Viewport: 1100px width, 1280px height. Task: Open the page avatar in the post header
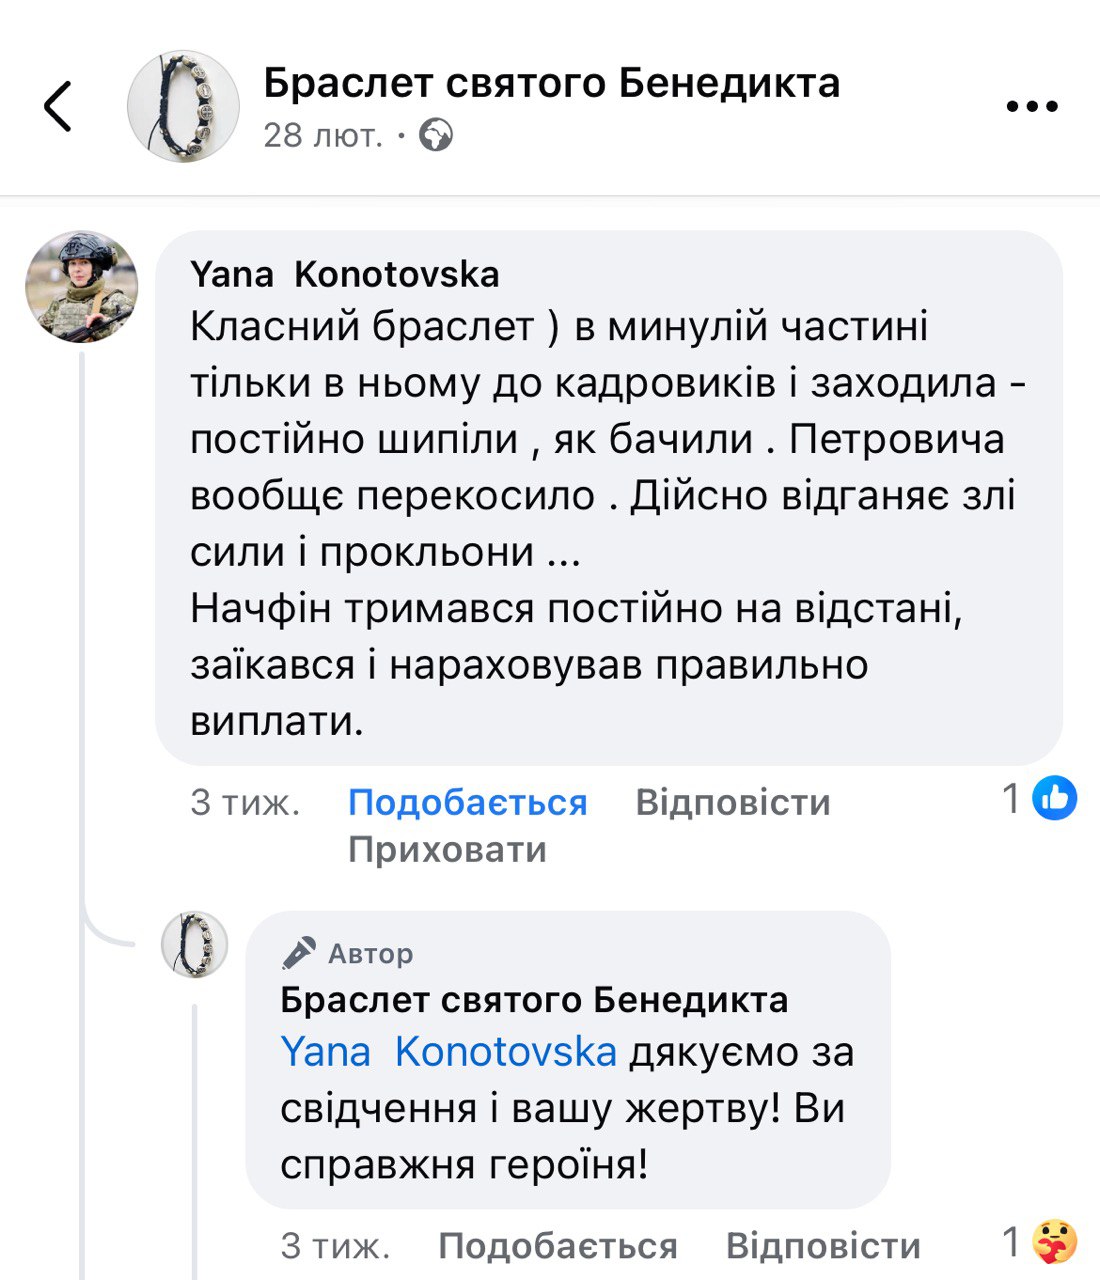pos(184,106)
